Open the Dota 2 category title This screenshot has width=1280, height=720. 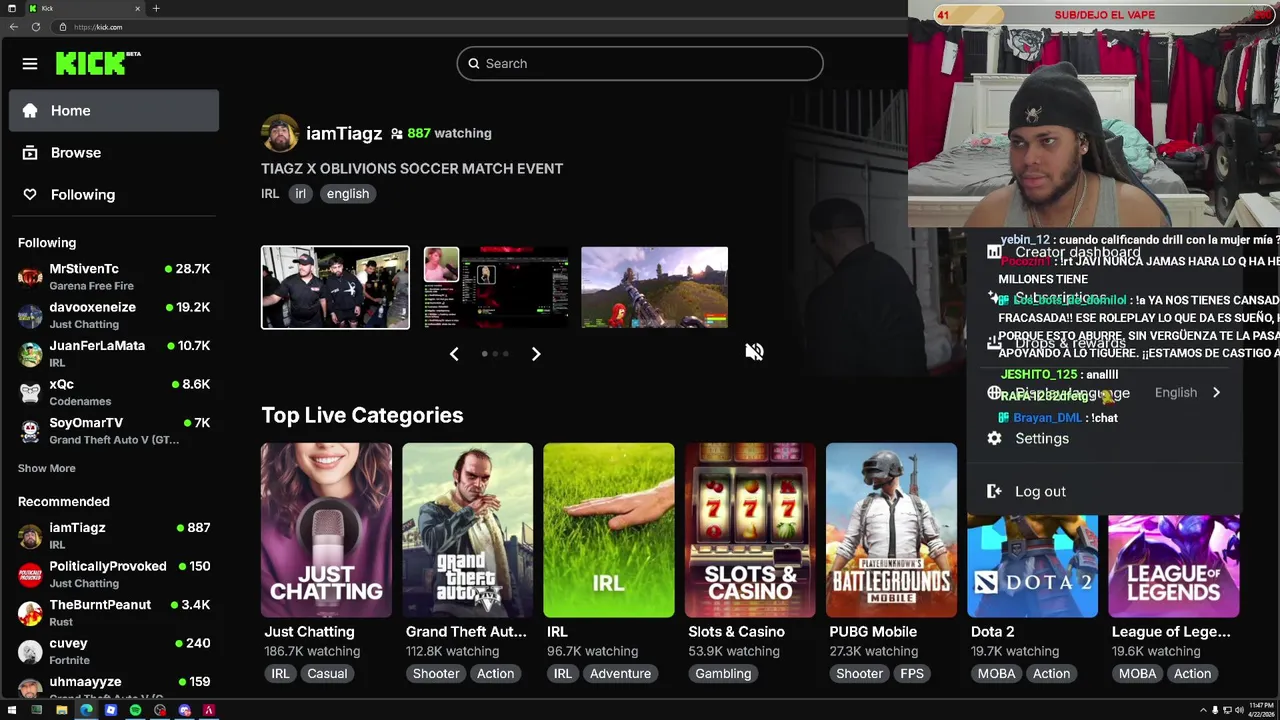pos(992,632)
